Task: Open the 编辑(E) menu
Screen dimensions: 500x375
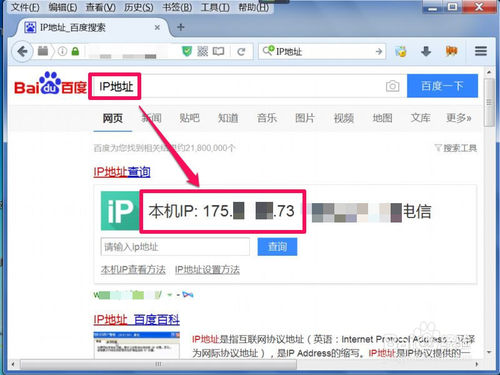Action: [63, 7]
